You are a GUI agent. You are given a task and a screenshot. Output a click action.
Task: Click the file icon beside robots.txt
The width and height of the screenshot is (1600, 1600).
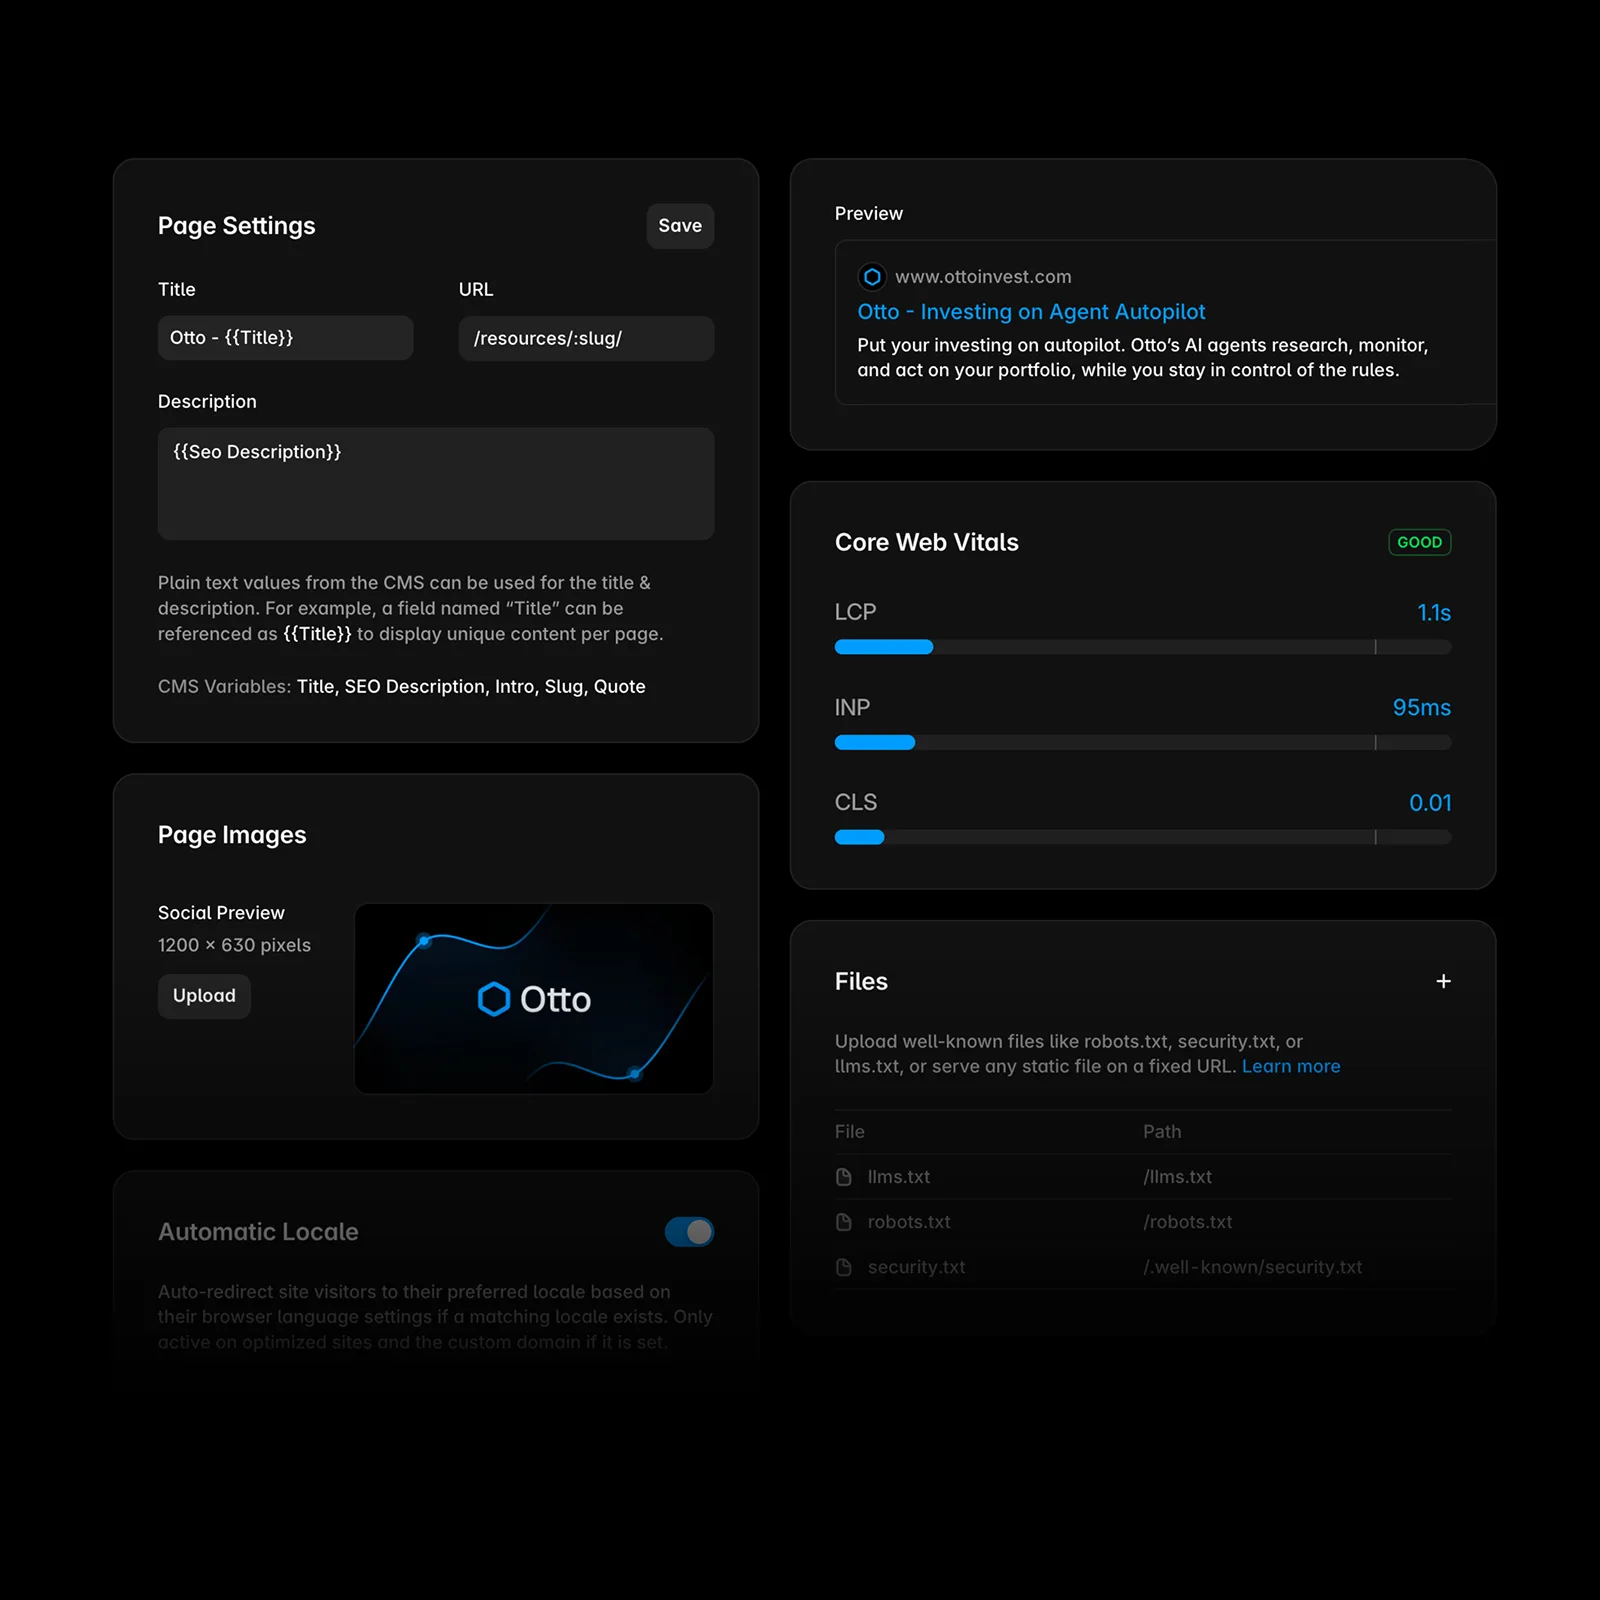pyautogui.click(x=844, y=1222)
